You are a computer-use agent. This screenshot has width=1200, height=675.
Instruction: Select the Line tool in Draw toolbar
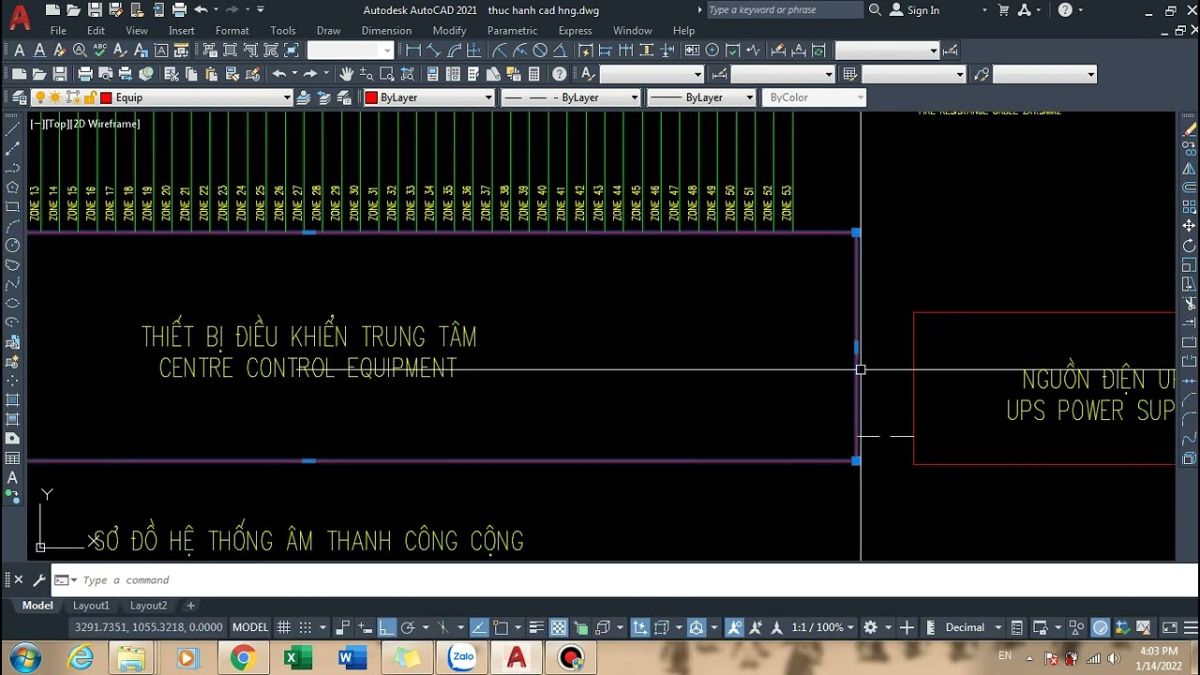(12, 130)
